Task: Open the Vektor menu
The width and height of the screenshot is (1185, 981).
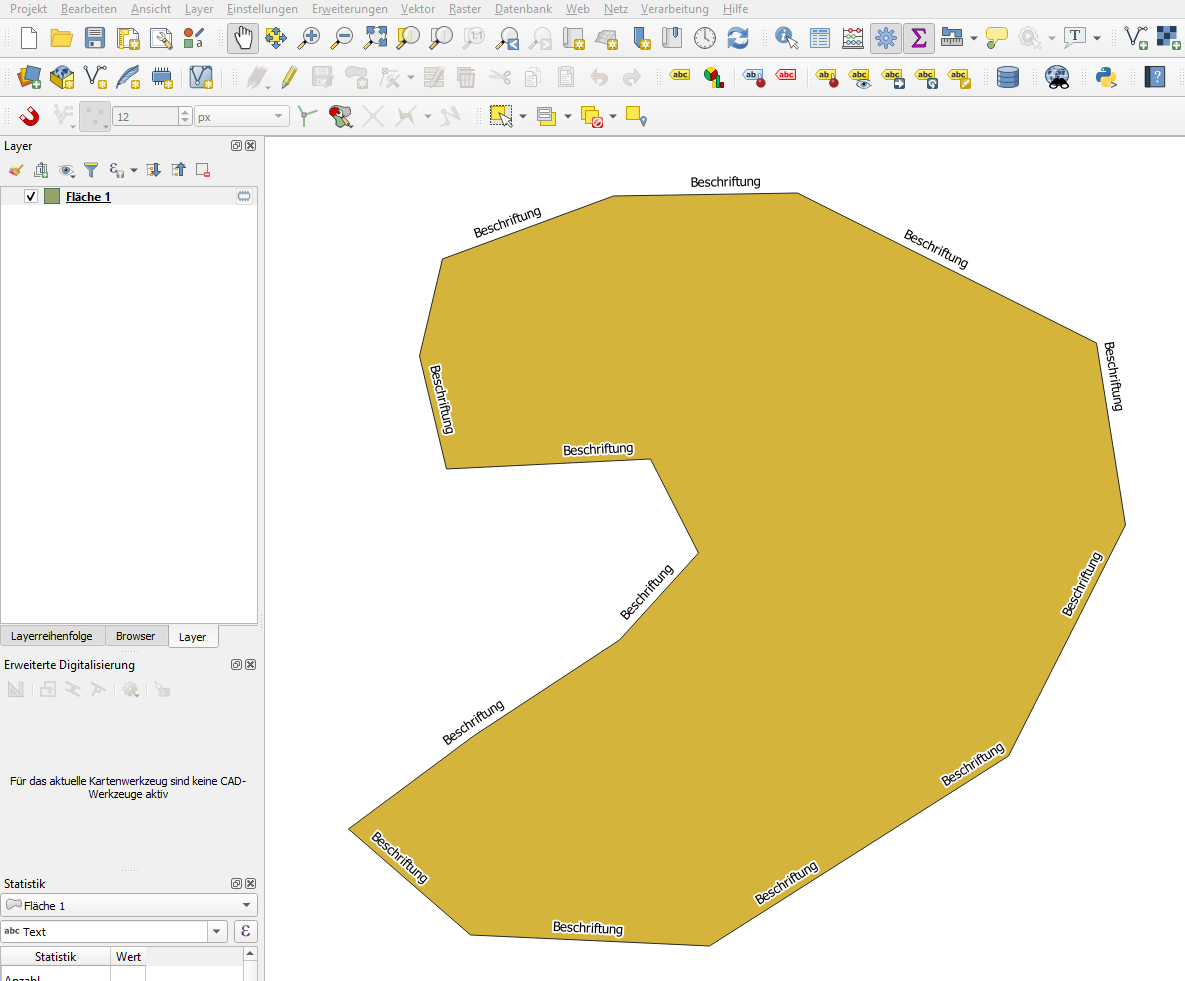Action: click(417, 9)
